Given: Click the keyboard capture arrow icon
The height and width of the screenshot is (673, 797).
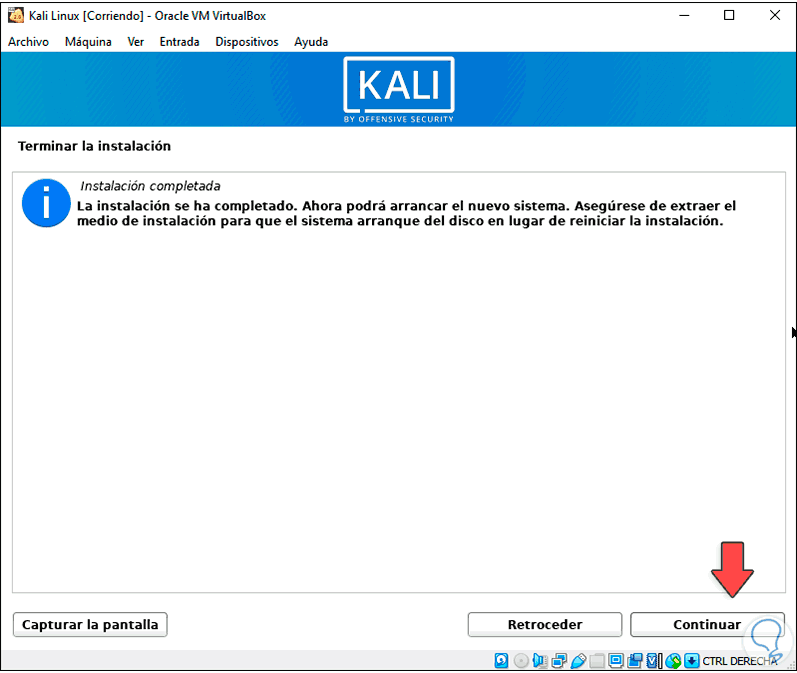Looking at the screenshot, I should (x=691, y=660).
